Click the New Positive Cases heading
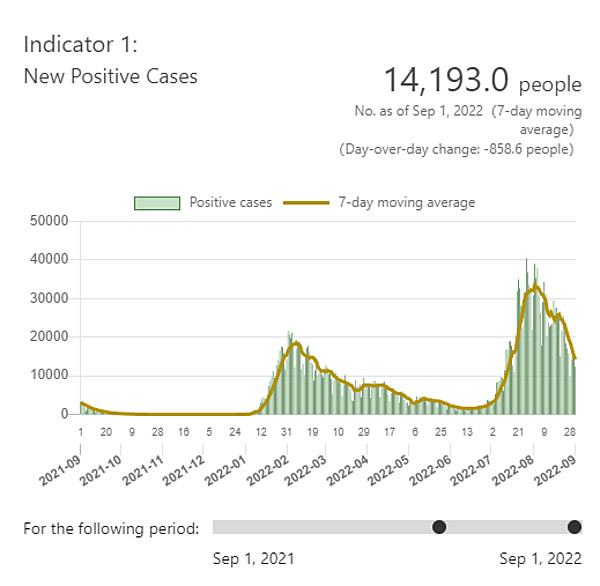The image size is (600, 586). coord(110,75)
